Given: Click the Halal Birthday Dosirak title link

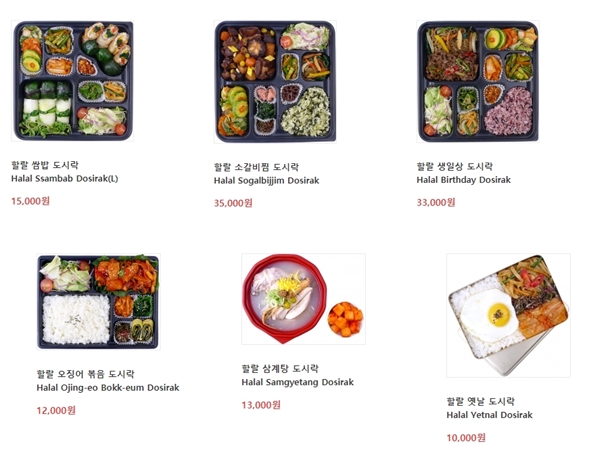Looking at the screenshot, I should pyautogui.click(x=463, y=180).
